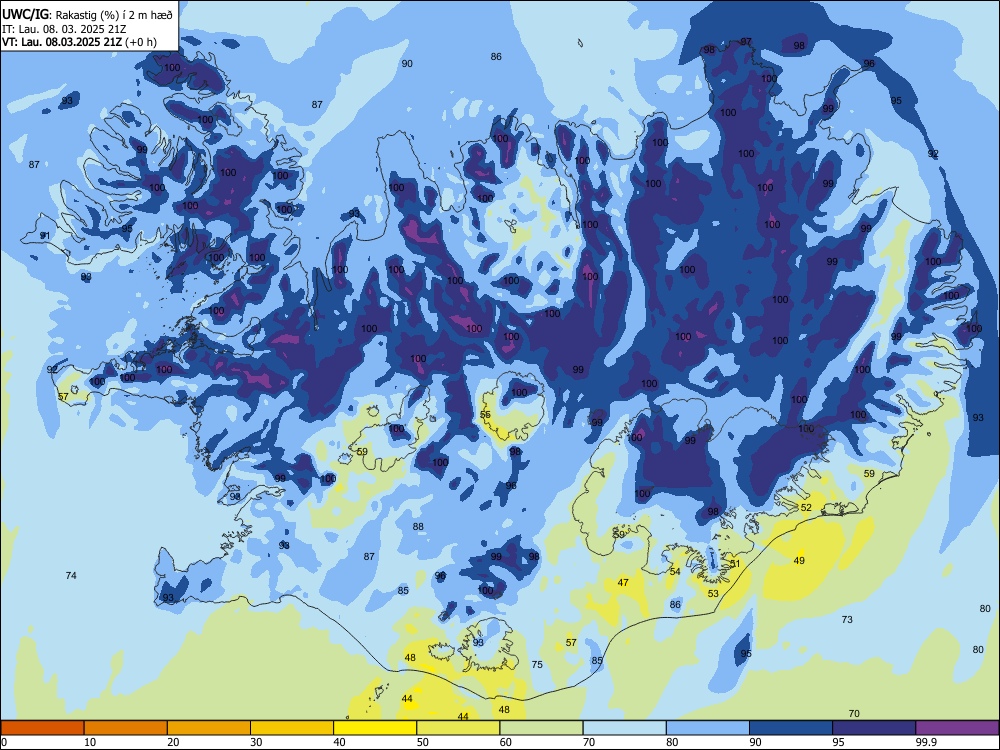
Task: Select the 50–60 pale yellow legend swatch
Action: (x=458, y=728)
